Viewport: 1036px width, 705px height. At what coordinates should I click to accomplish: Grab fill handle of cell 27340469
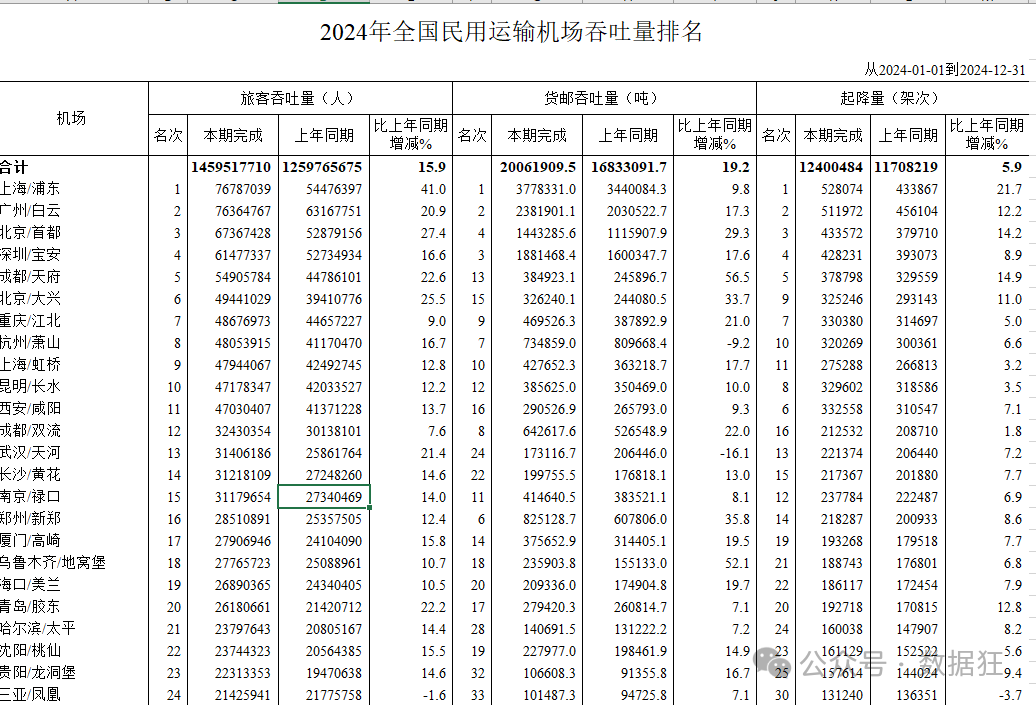tap(369, 507)
